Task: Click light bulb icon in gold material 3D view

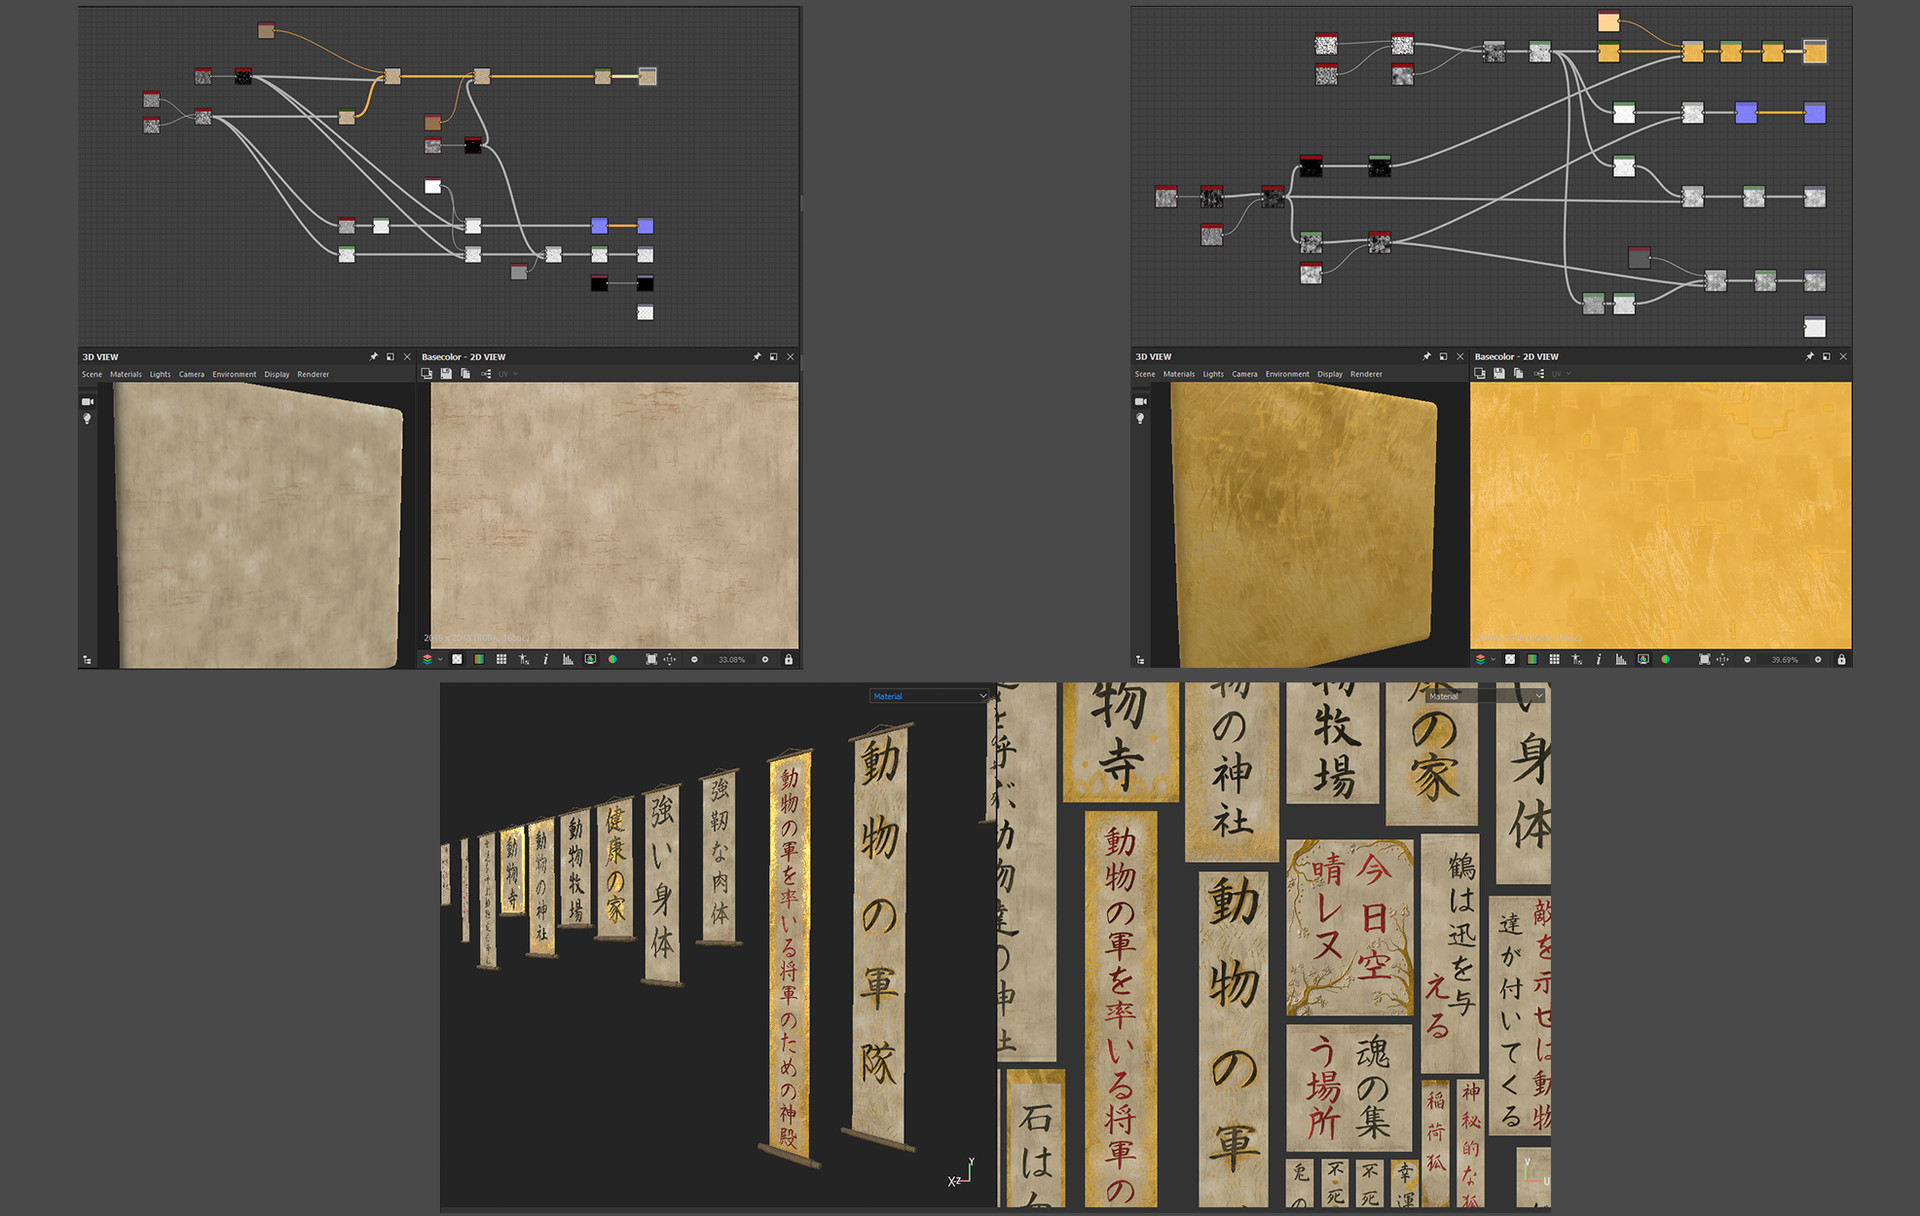Action: coord(1140,419)
